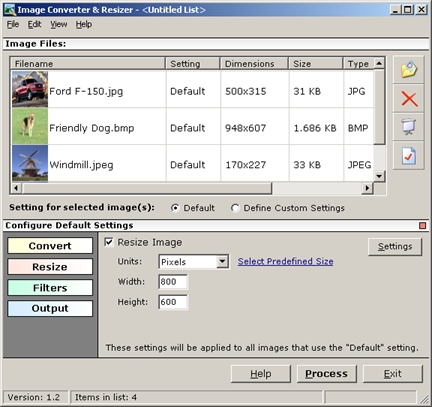Select the Friendly Dog thumbnail
Viewport: 432px width, 407px height.
tap(30, 126)
